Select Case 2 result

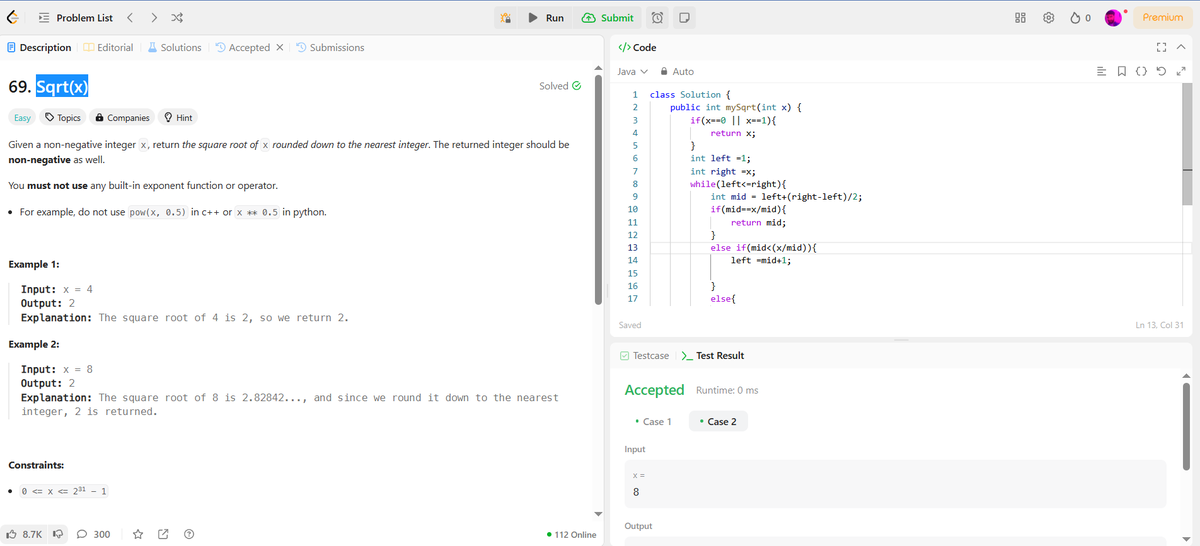click(718, 422)
